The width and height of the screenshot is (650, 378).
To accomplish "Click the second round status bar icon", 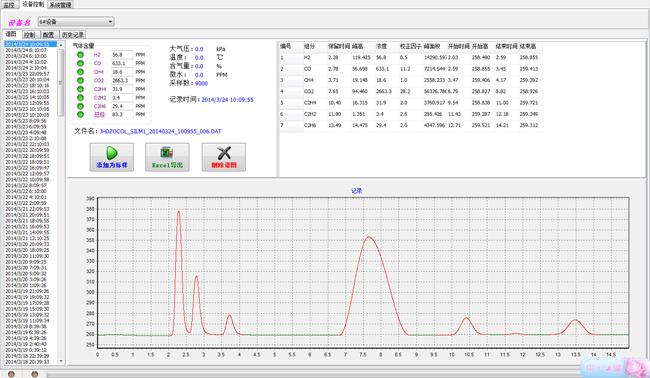I will pos(35,374).
